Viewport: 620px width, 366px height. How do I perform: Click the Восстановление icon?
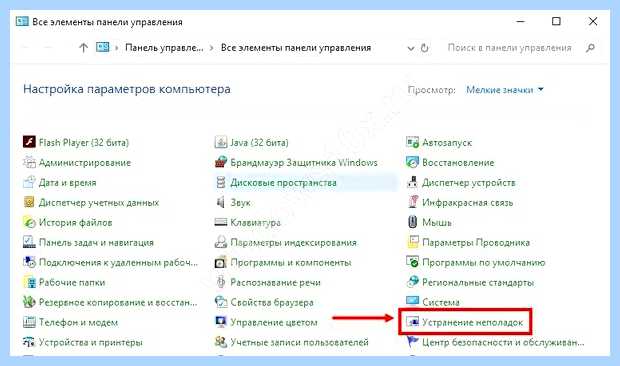412,162
